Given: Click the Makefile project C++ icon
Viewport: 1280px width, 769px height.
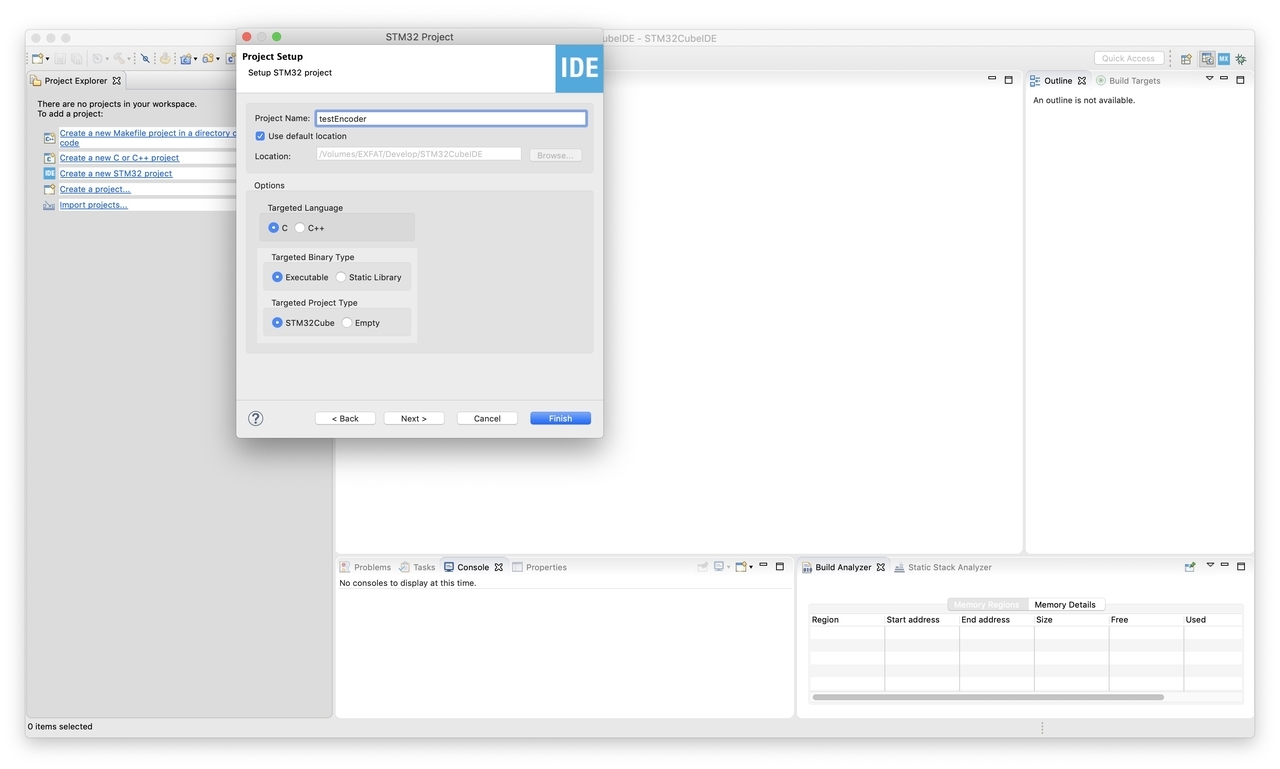Looking at the screenshot, I should (49, 138).
